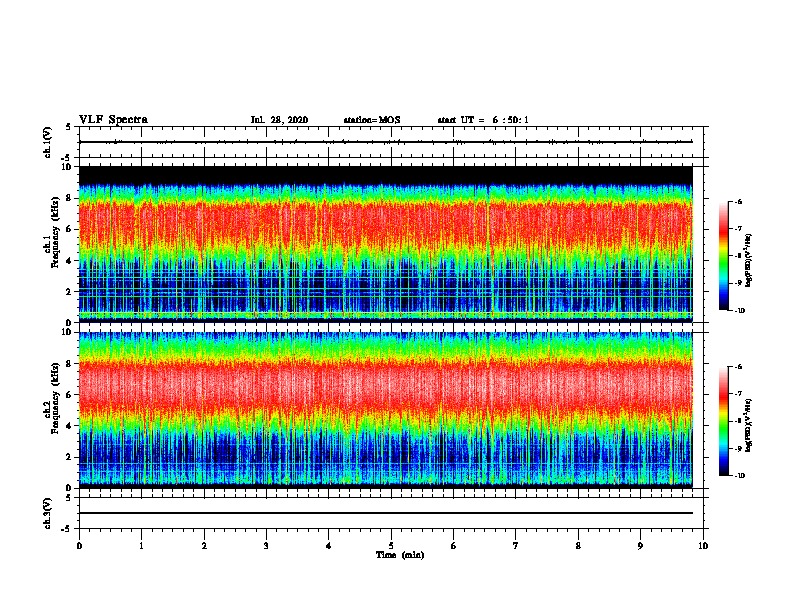Viewport: 792px width, 612px height.
Task: Click the ch.1 spectrogram plot area
Action: click(x=386, y=244)
